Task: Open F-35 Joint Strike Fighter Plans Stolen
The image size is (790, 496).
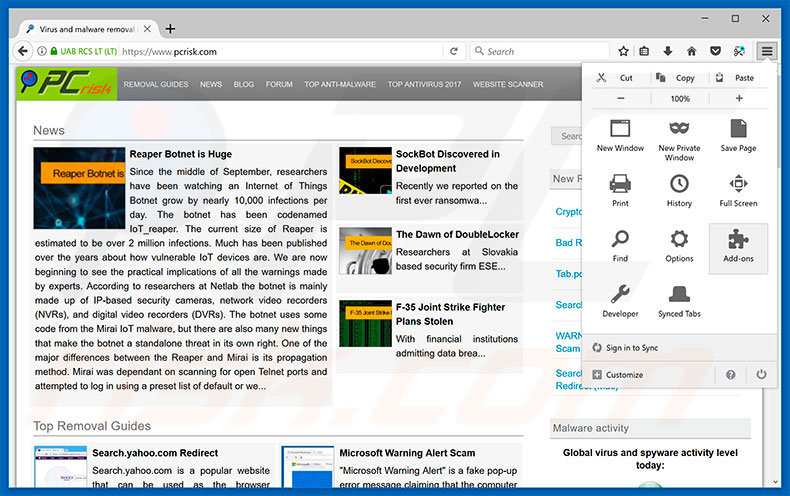Action: tap(450, 314)
